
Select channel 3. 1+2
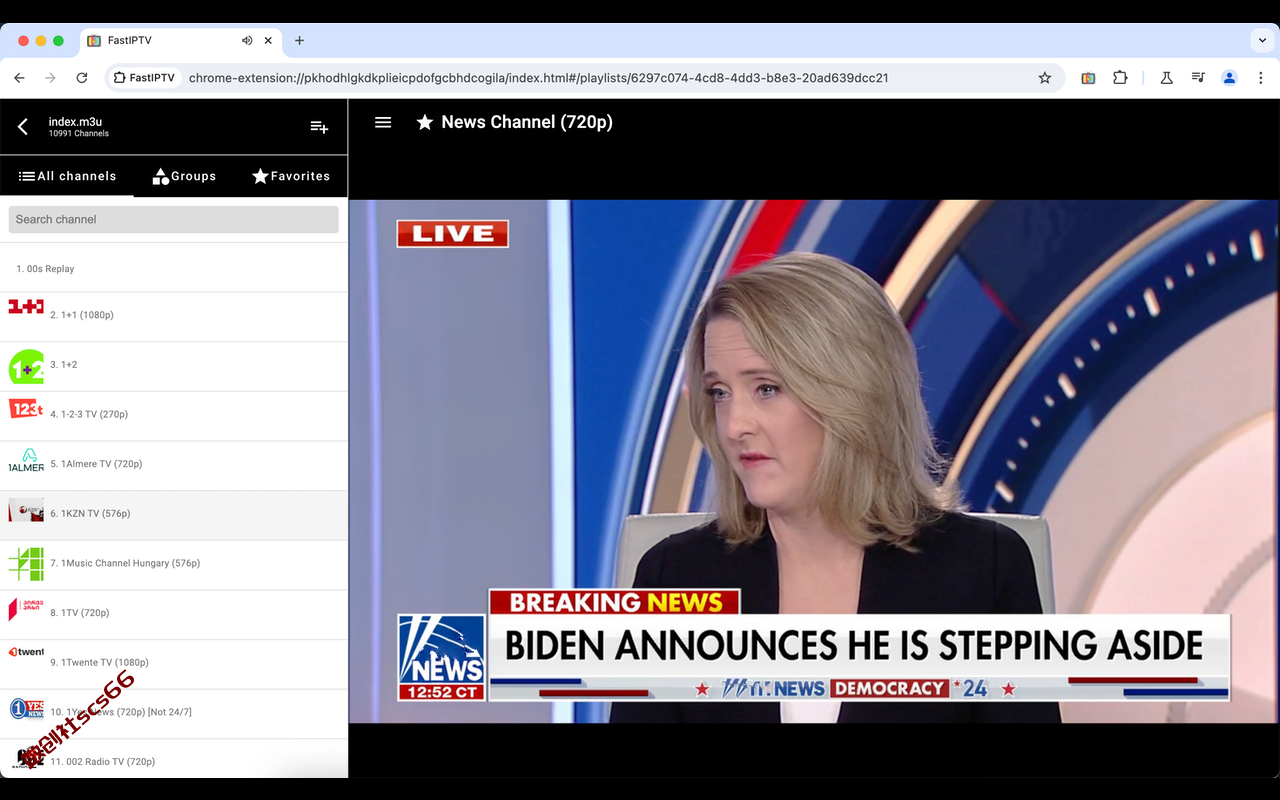pyautogui.click(x=174, y=366)
